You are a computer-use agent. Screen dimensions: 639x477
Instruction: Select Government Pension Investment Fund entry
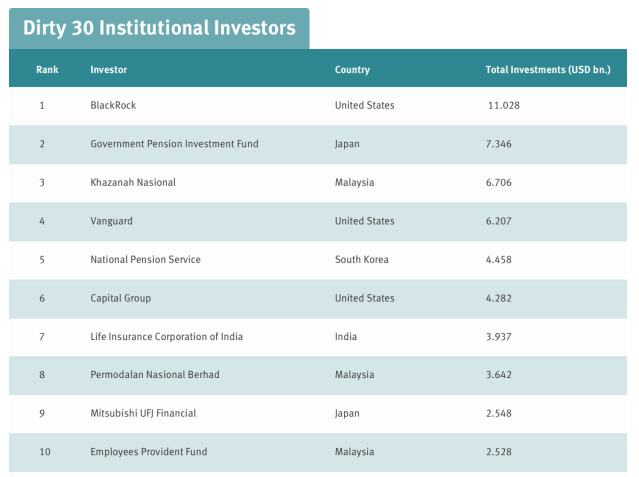pos(174,144)
